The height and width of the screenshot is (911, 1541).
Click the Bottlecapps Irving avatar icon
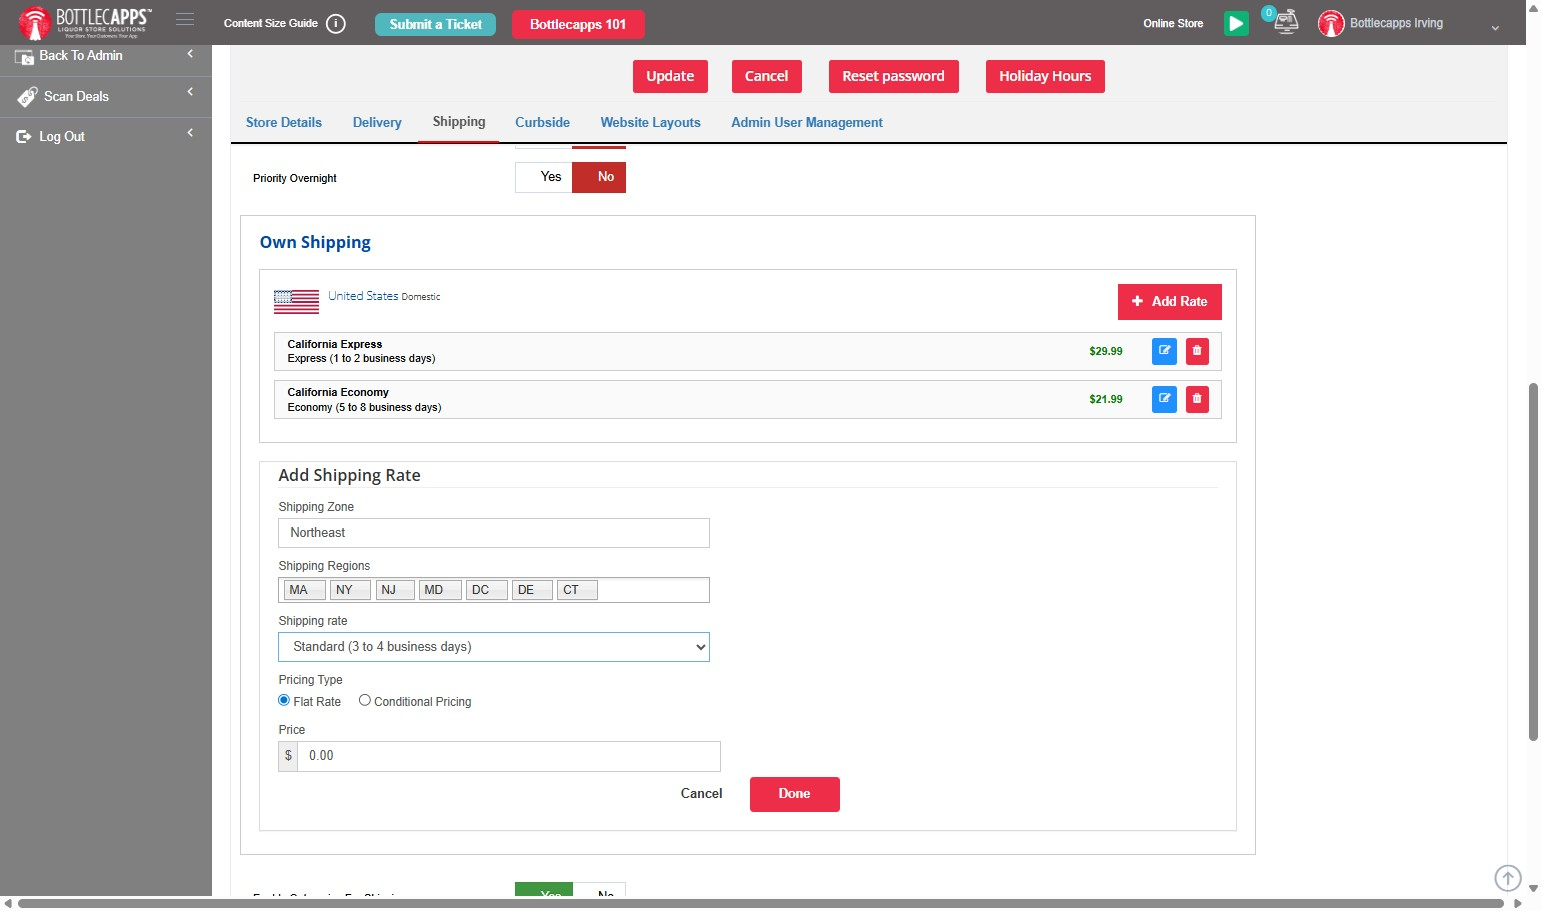click(x=1331, y=23)
